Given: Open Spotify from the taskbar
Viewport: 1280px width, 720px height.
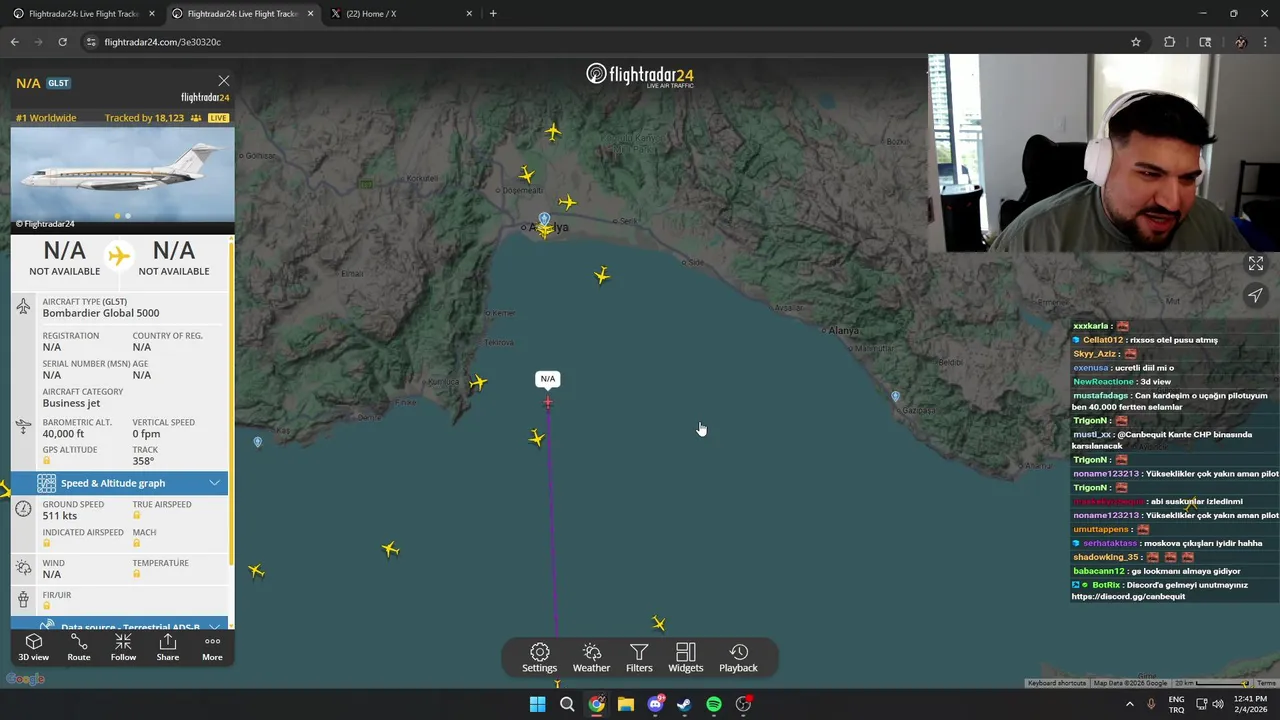Looking at the screenshot, I should [714, 704].
